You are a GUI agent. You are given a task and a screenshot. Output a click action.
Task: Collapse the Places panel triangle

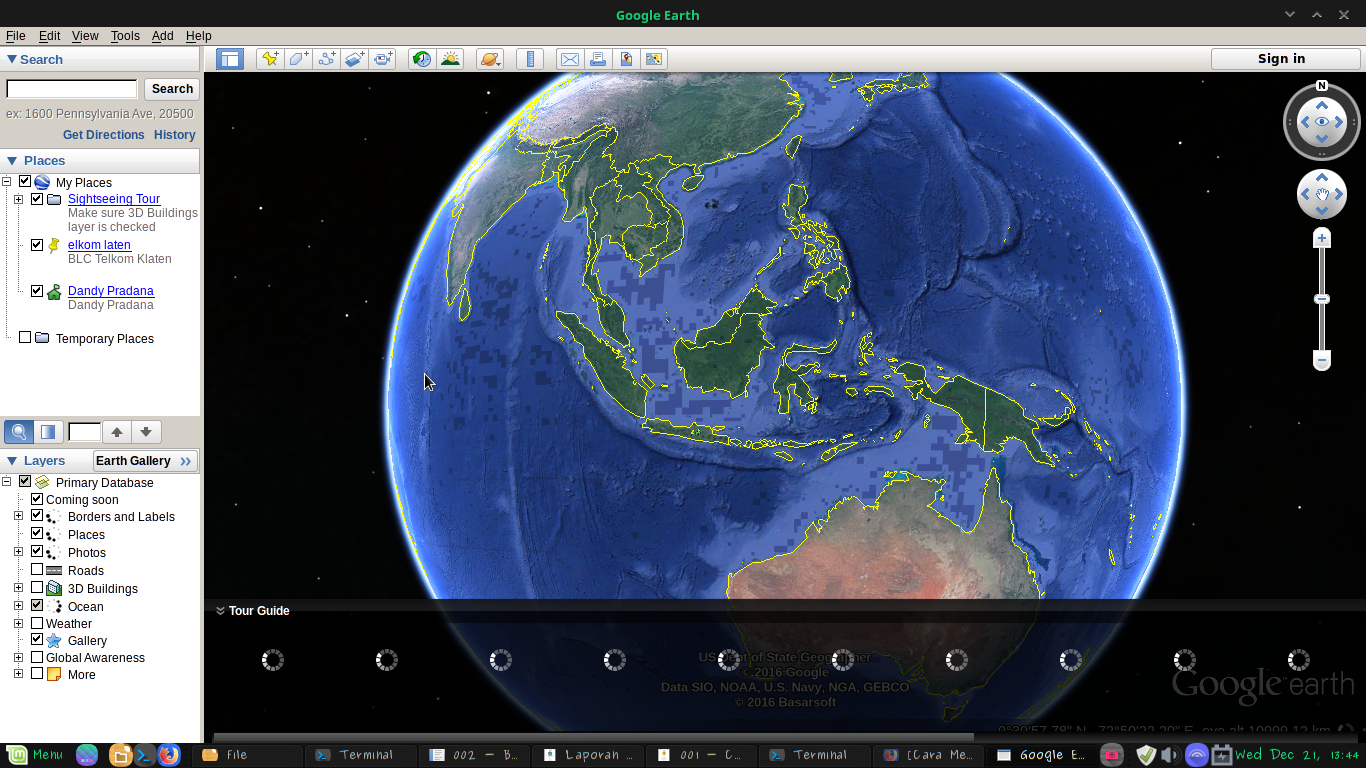click(12, 160)
